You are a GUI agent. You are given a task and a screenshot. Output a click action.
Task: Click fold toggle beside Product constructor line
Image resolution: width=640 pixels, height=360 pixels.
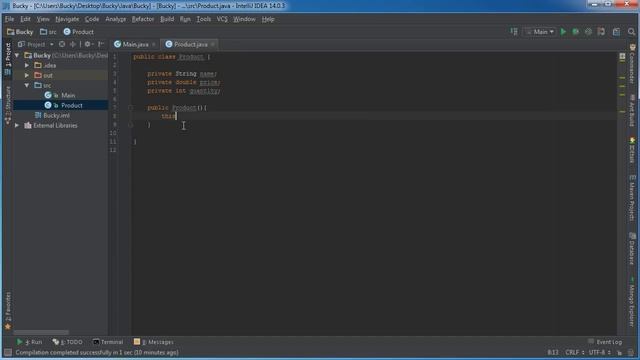pos(131,108)
